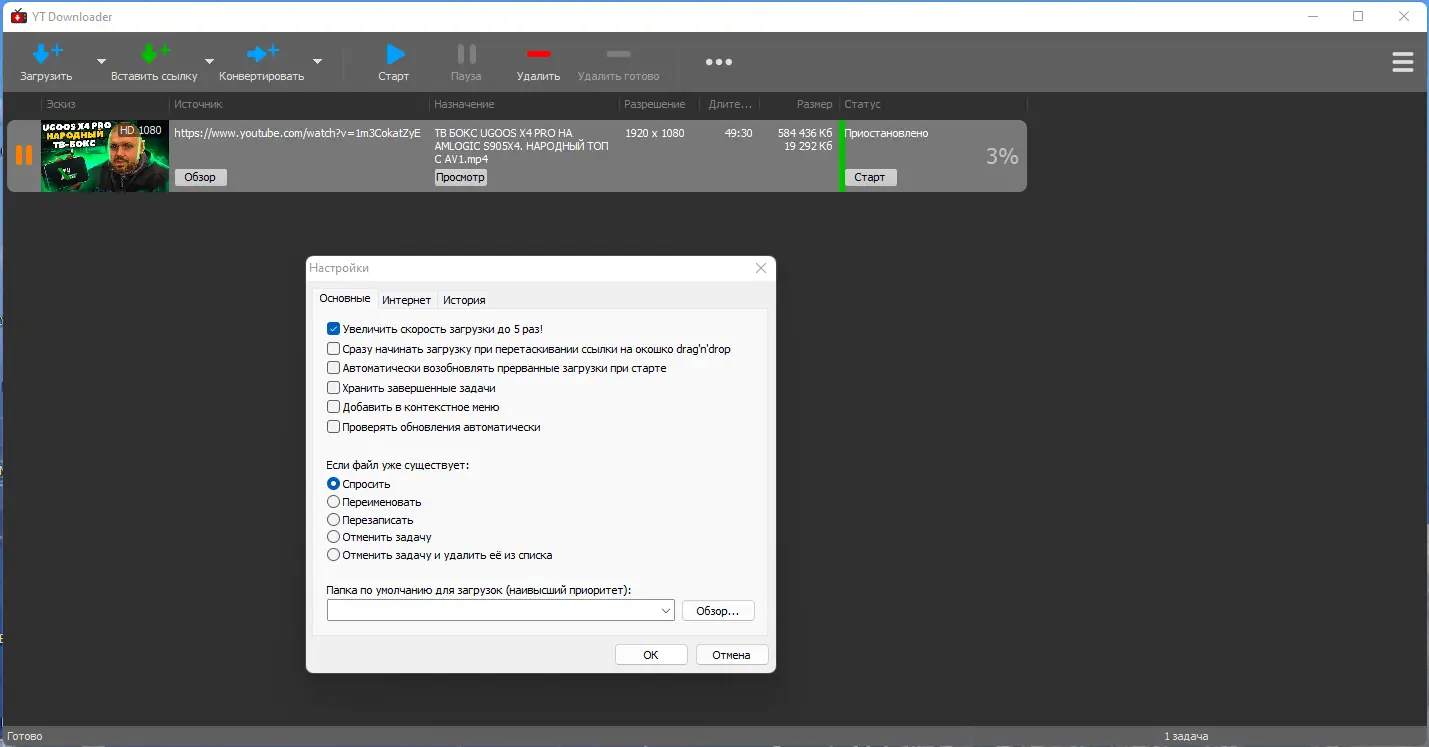Click the Загрузить download icon in toolbar
The width and height of the screenshot is (1429, 747).
pyautogui.click(x=47, y=54)
